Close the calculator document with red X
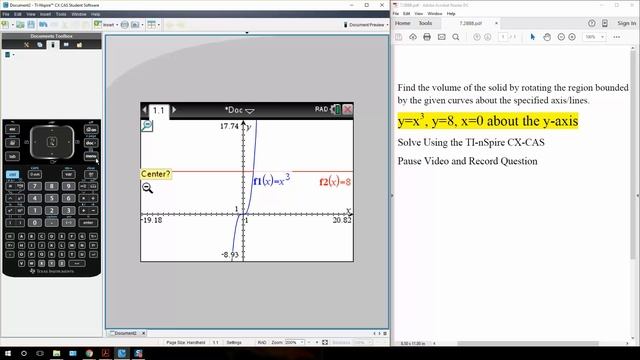This screenshot has width=640, height=360. tap(348, 109)
